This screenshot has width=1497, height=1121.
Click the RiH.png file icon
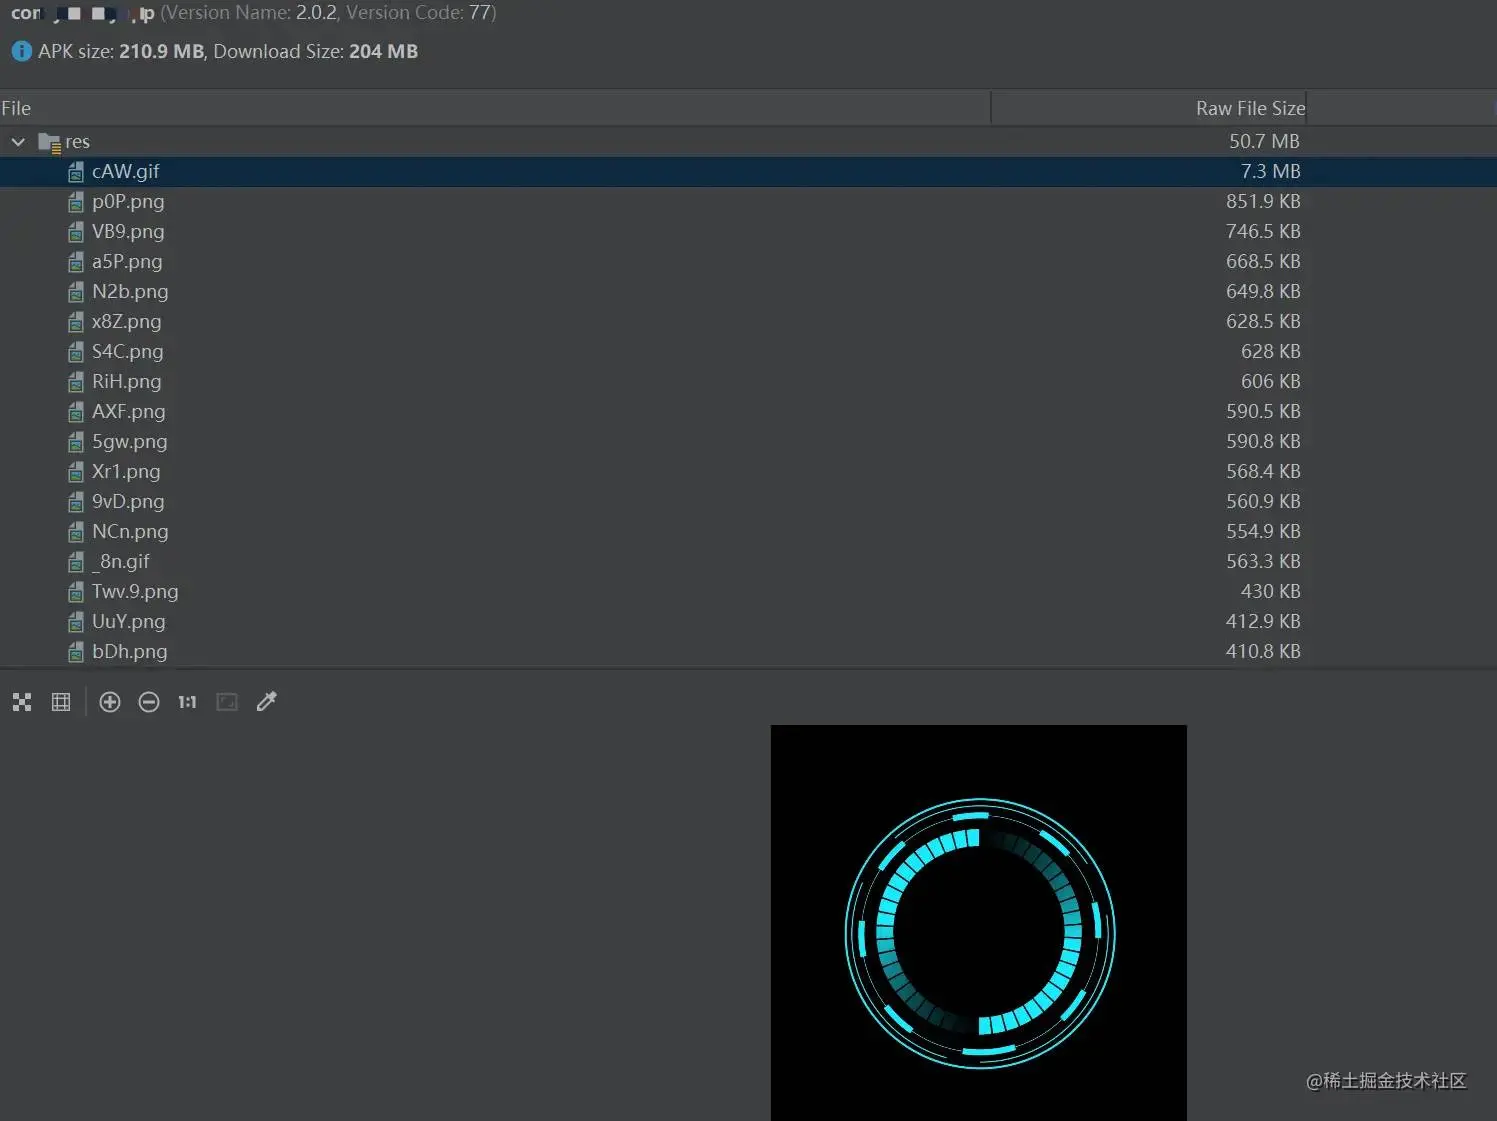pos(76,382)
